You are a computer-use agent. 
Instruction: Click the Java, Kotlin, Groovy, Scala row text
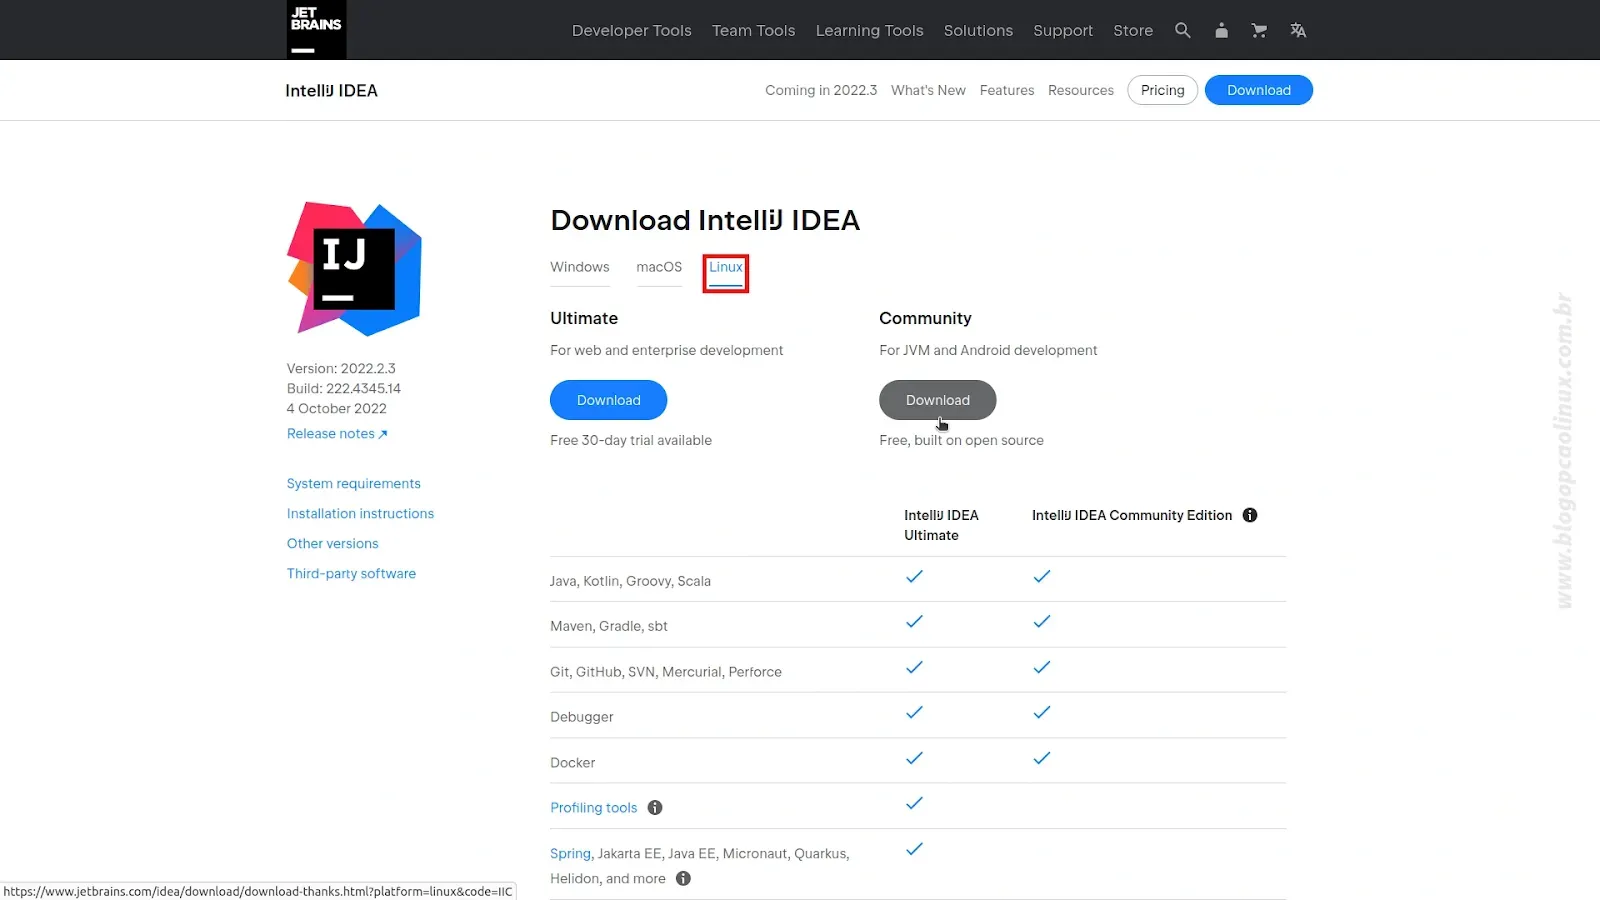point(630,581)
